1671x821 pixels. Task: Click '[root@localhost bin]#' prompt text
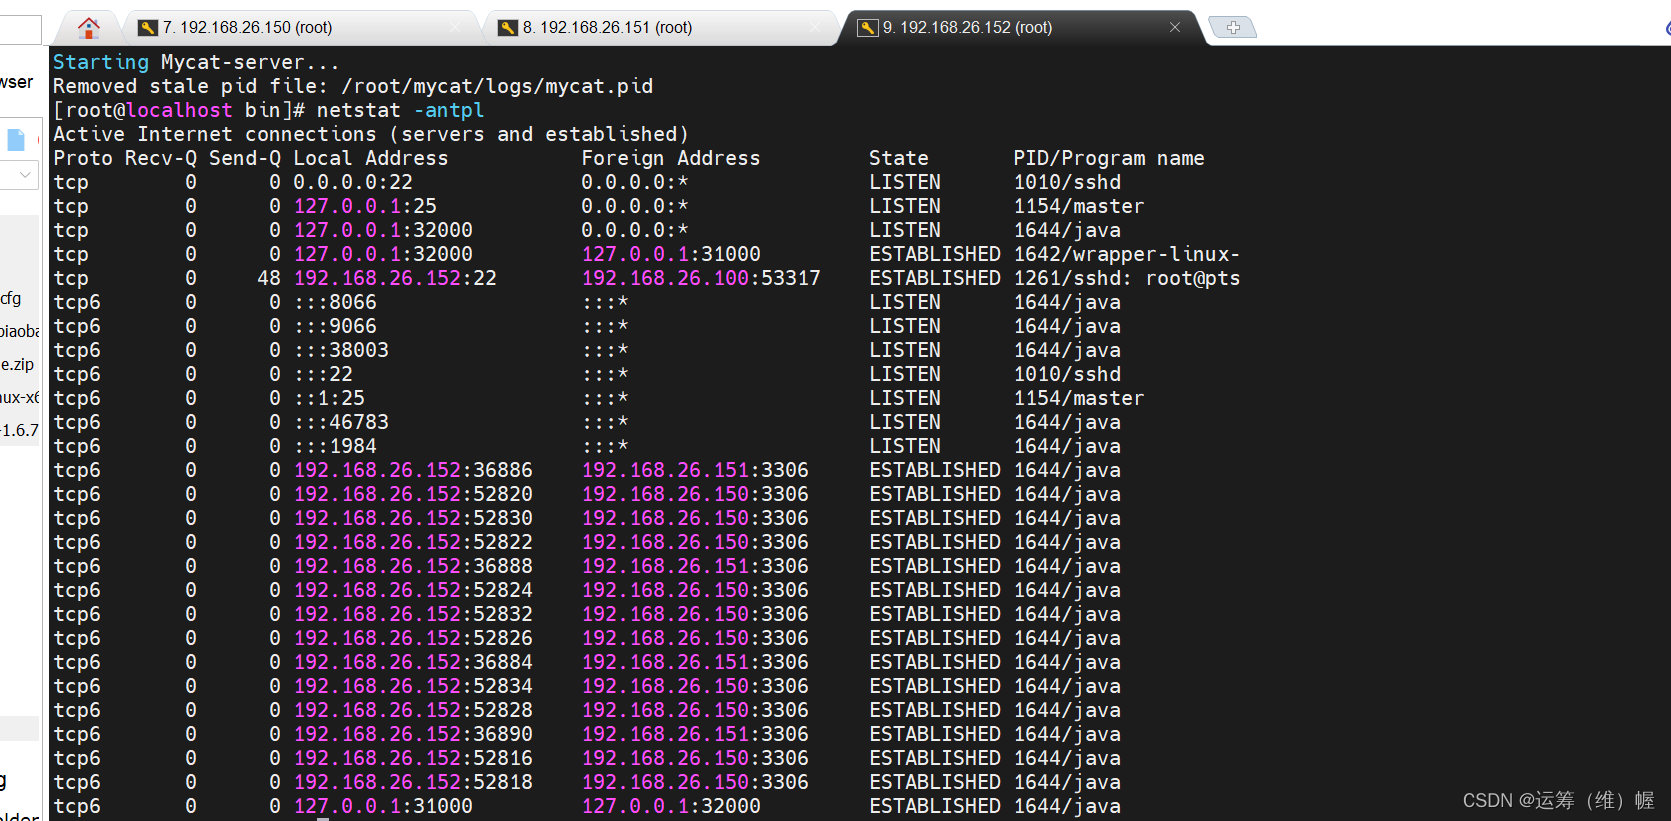[179, 110]
